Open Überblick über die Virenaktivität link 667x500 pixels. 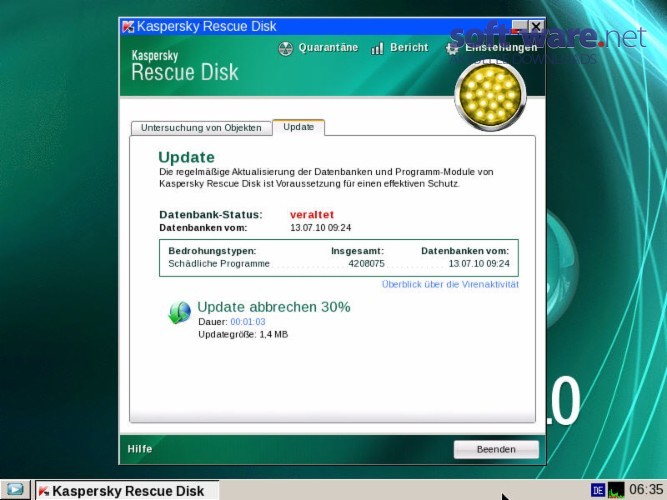pos(450,284)
